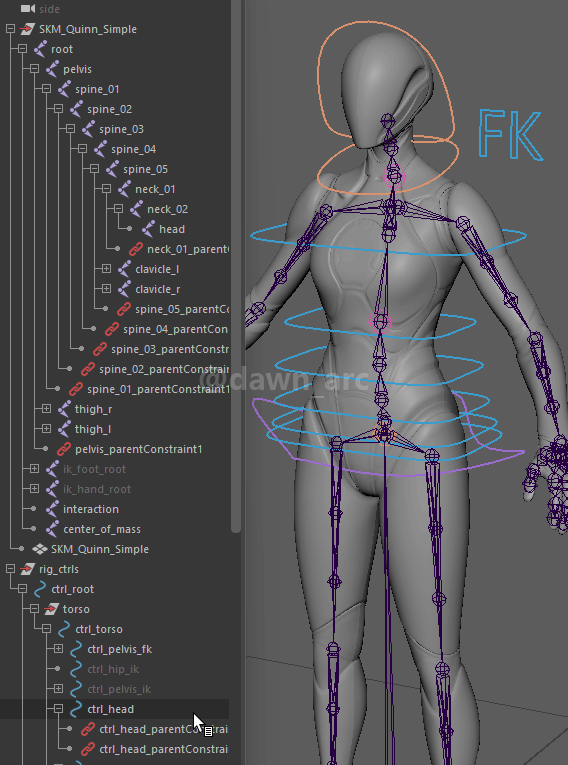Collapse the spine_02 branch
568x765 pixels.
[59, 109]
